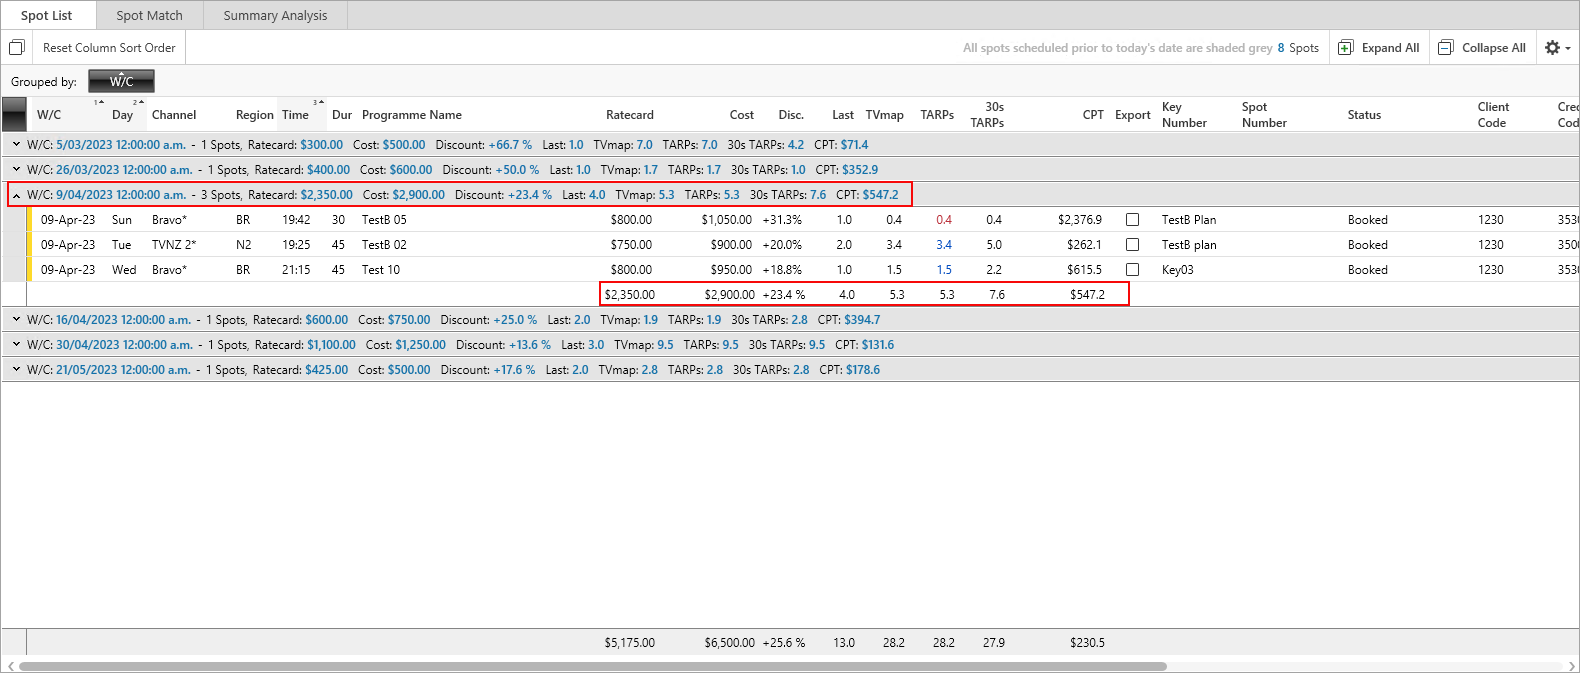Screen dimensions: 1580x673
Task: Sort by the Key Number column header
Action: 1184,115
